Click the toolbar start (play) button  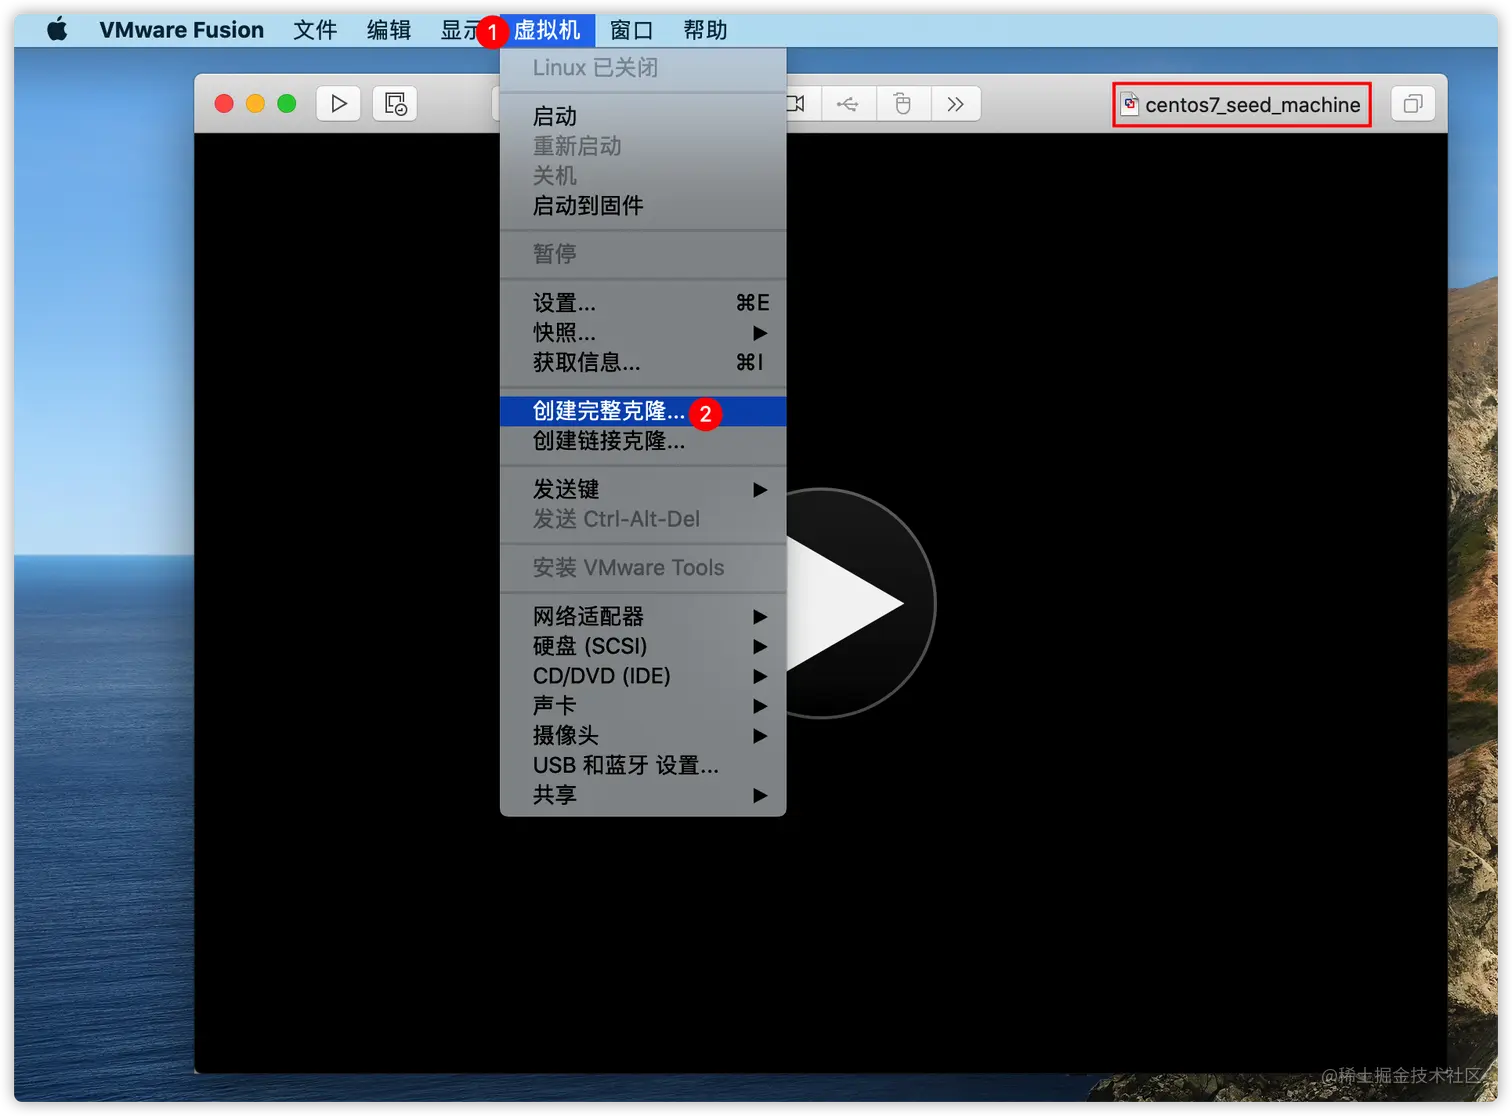click(339, 104)
